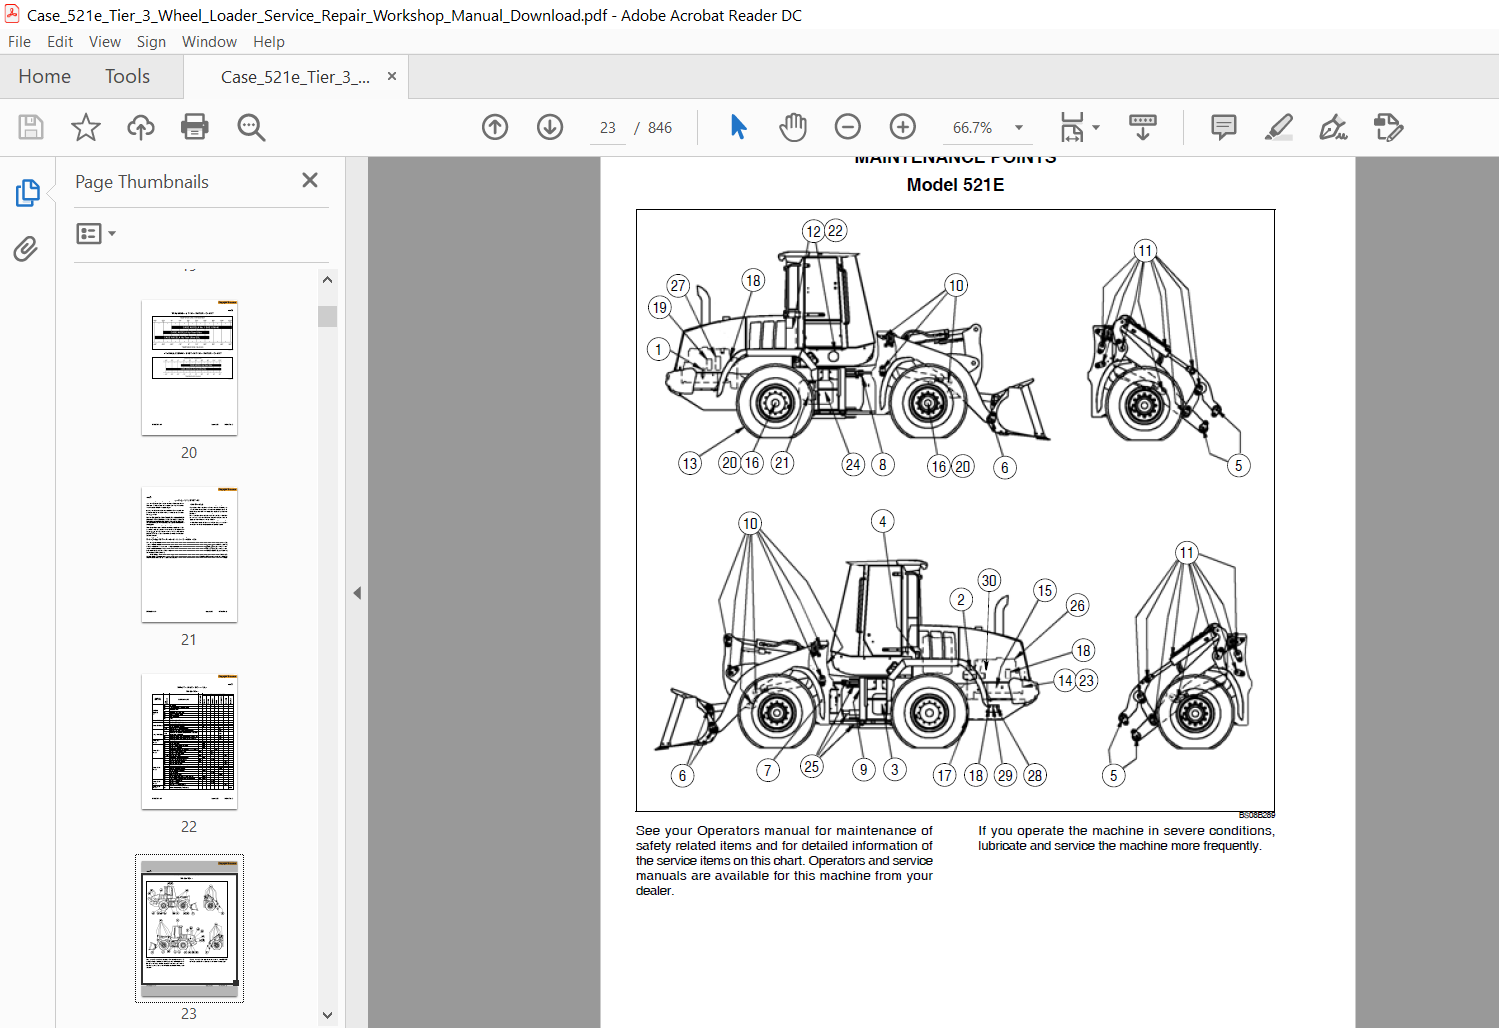Show the Page Thumbnails sidebar icon

tap(27, 193)
